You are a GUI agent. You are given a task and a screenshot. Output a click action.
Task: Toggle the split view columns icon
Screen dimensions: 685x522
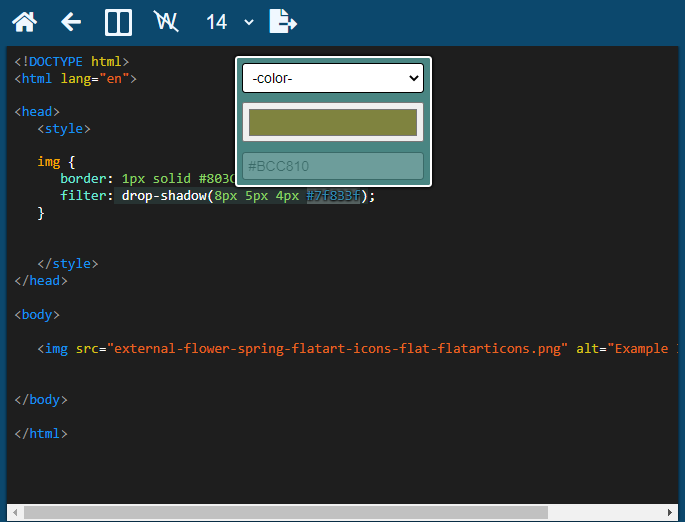click(118, 22)
